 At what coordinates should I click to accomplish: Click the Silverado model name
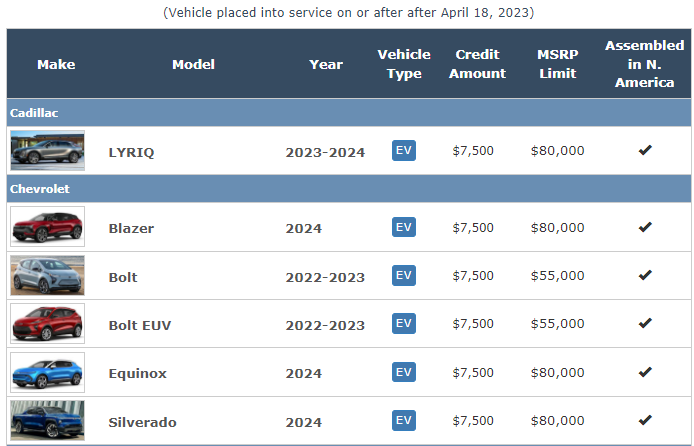pyautogui.click(x=143, y=423)
